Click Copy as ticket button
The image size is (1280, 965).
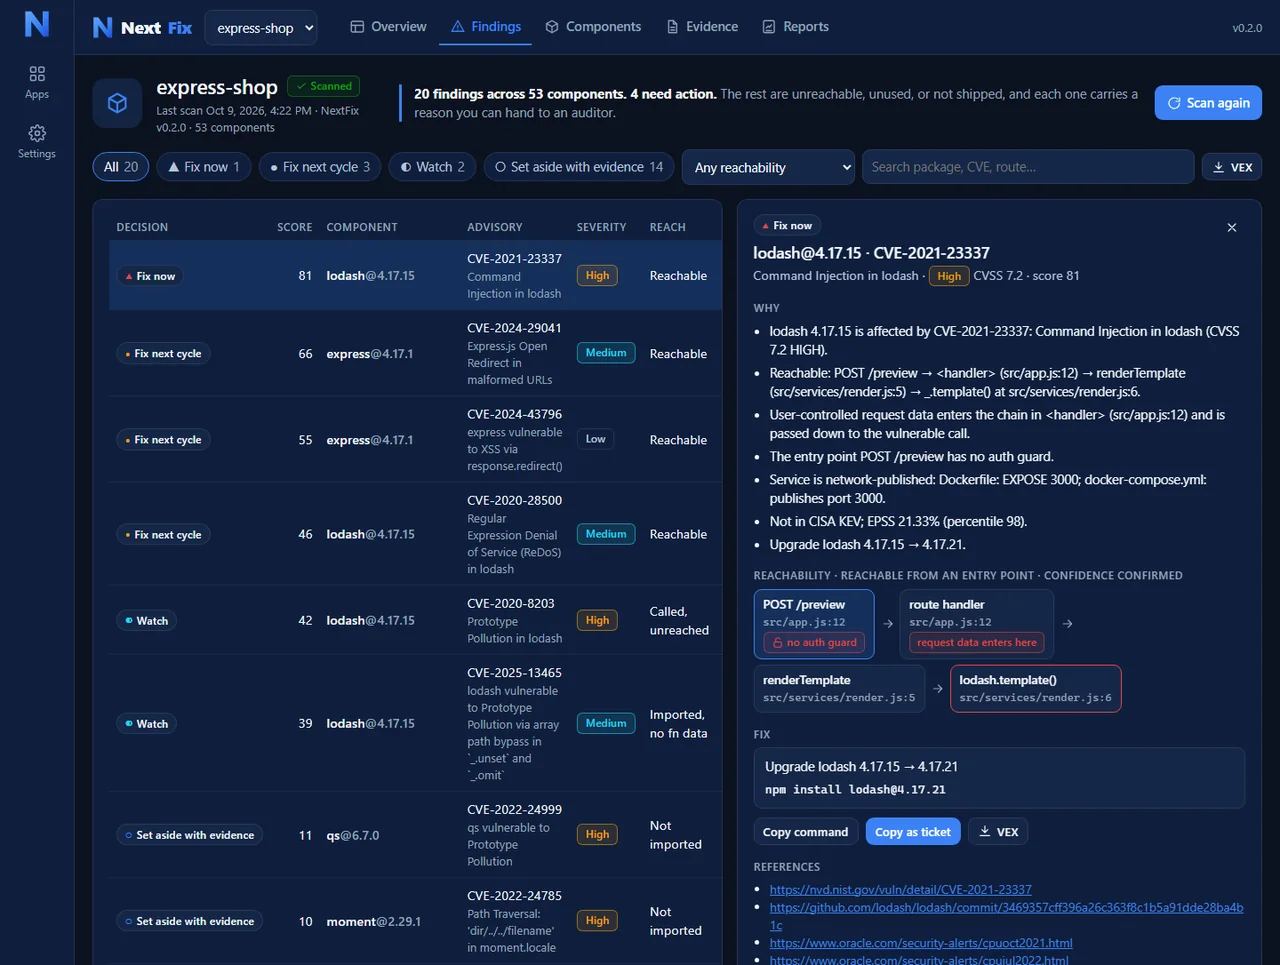pyautogui.click(x=913, y=832)
